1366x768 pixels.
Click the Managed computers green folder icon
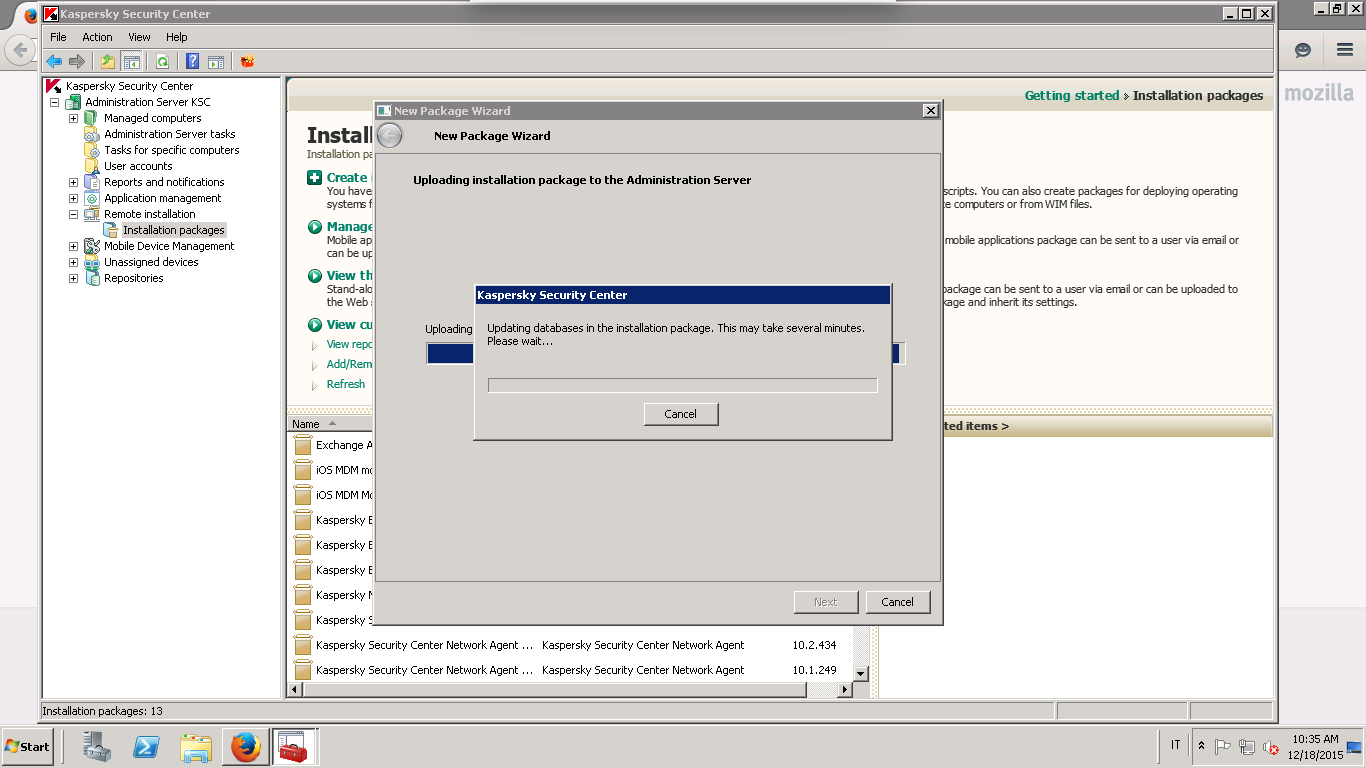(x=92, y=118)
